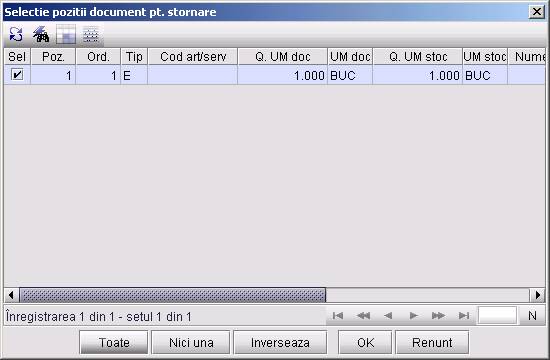
Task: Click the Nici una button
Action: pyautogui.click(x=191, y=342)
